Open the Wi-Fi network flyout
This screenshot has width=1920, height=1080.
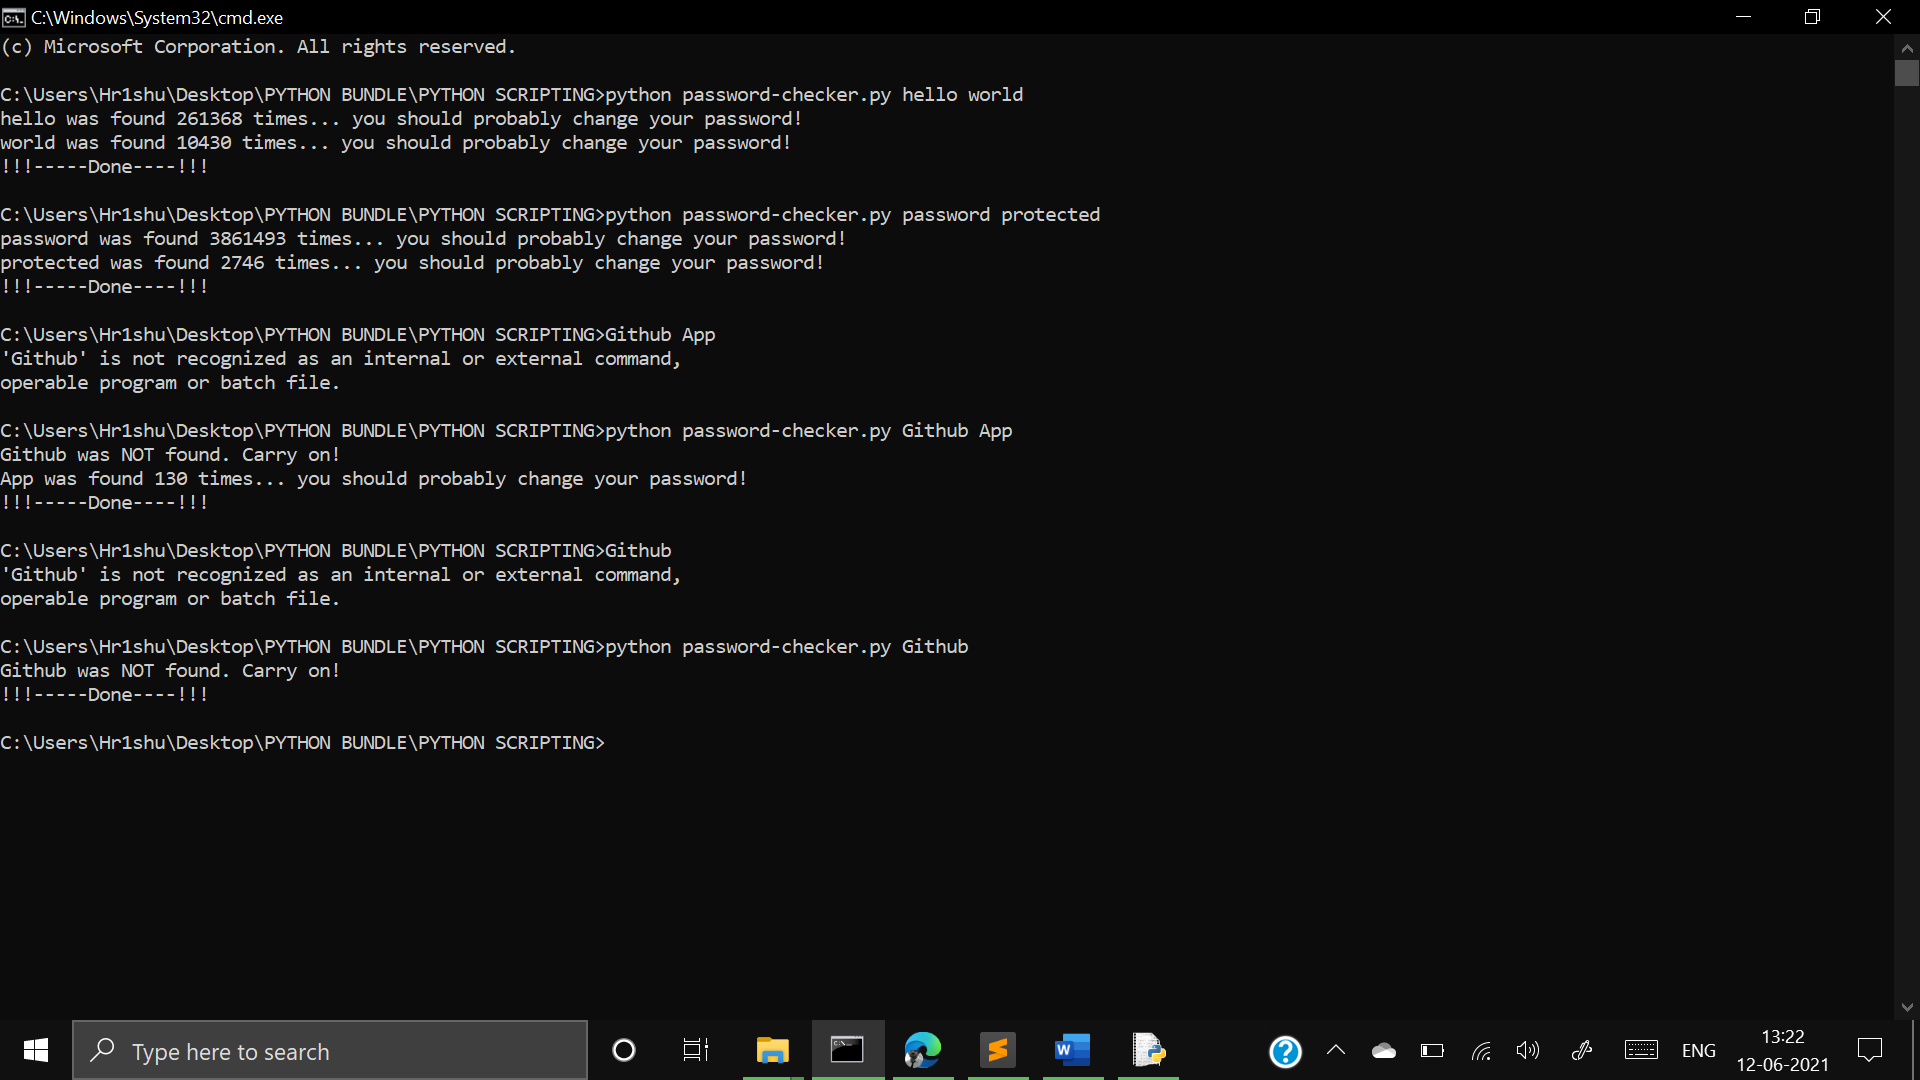[1481, 1051]
